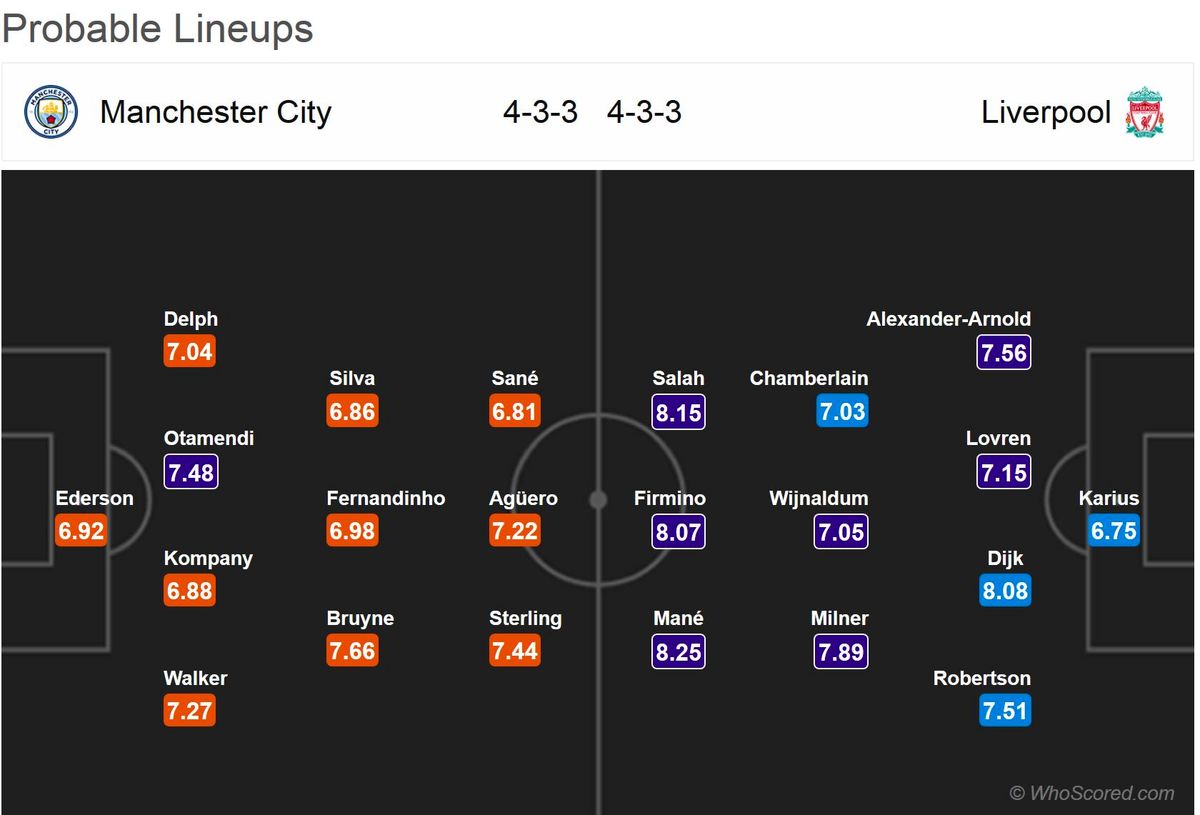Screen dimensions: 1200x815
Task: Open the Liverpool team name link
Action: click(x=1046, y=112)
